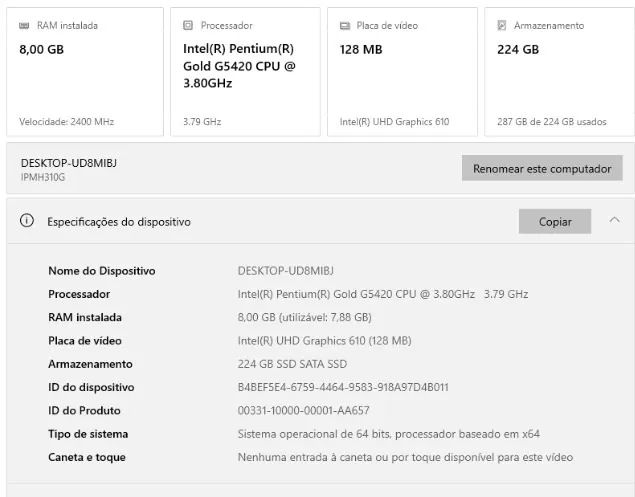635x497 pixels.
Task: Select the Armazenamento card title
Action: [x=549, y=26]
